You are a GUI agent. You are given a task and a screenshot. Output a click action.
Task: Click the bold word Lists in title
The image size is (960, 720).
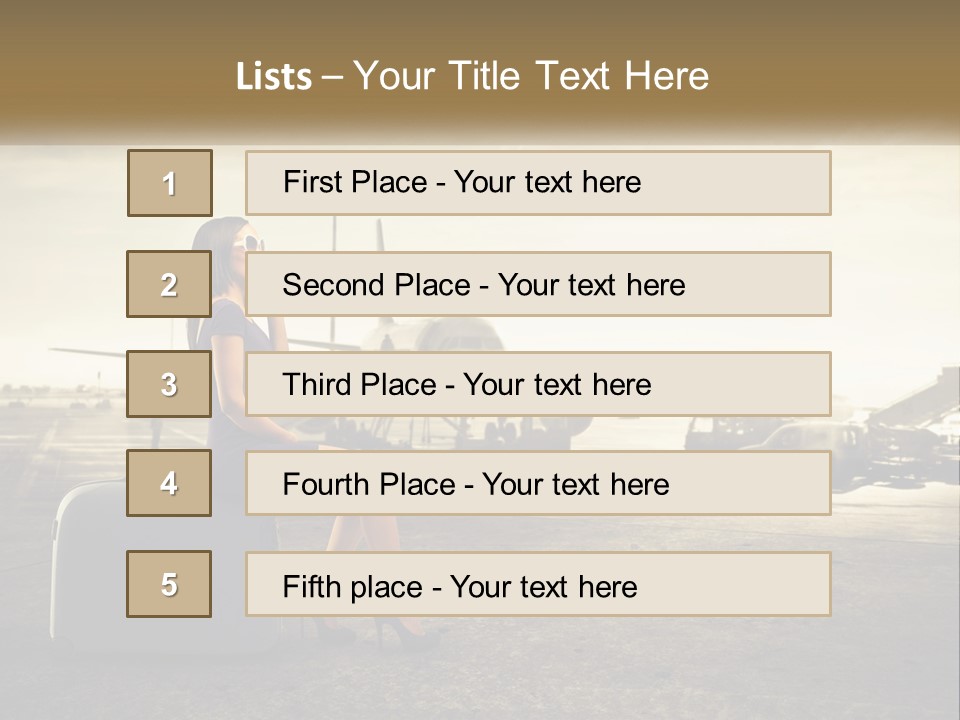point(273,76)
